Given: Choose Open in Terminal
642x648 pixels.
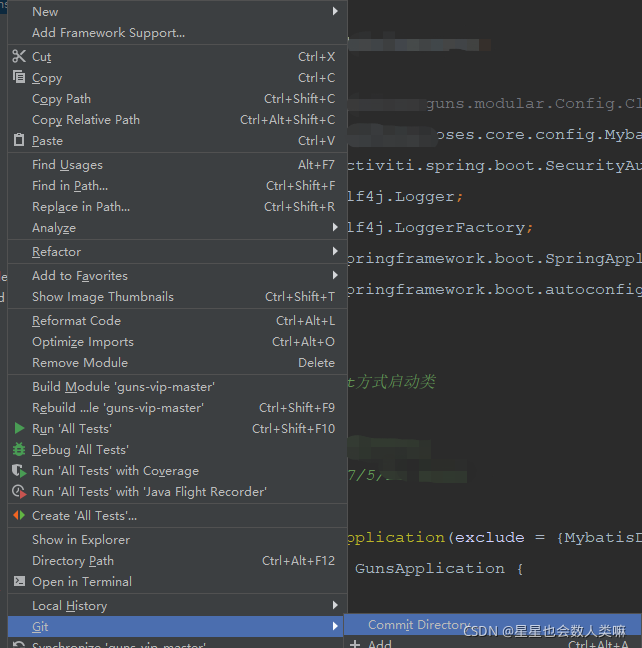Looking at the screenshot, I should (177, 581).
